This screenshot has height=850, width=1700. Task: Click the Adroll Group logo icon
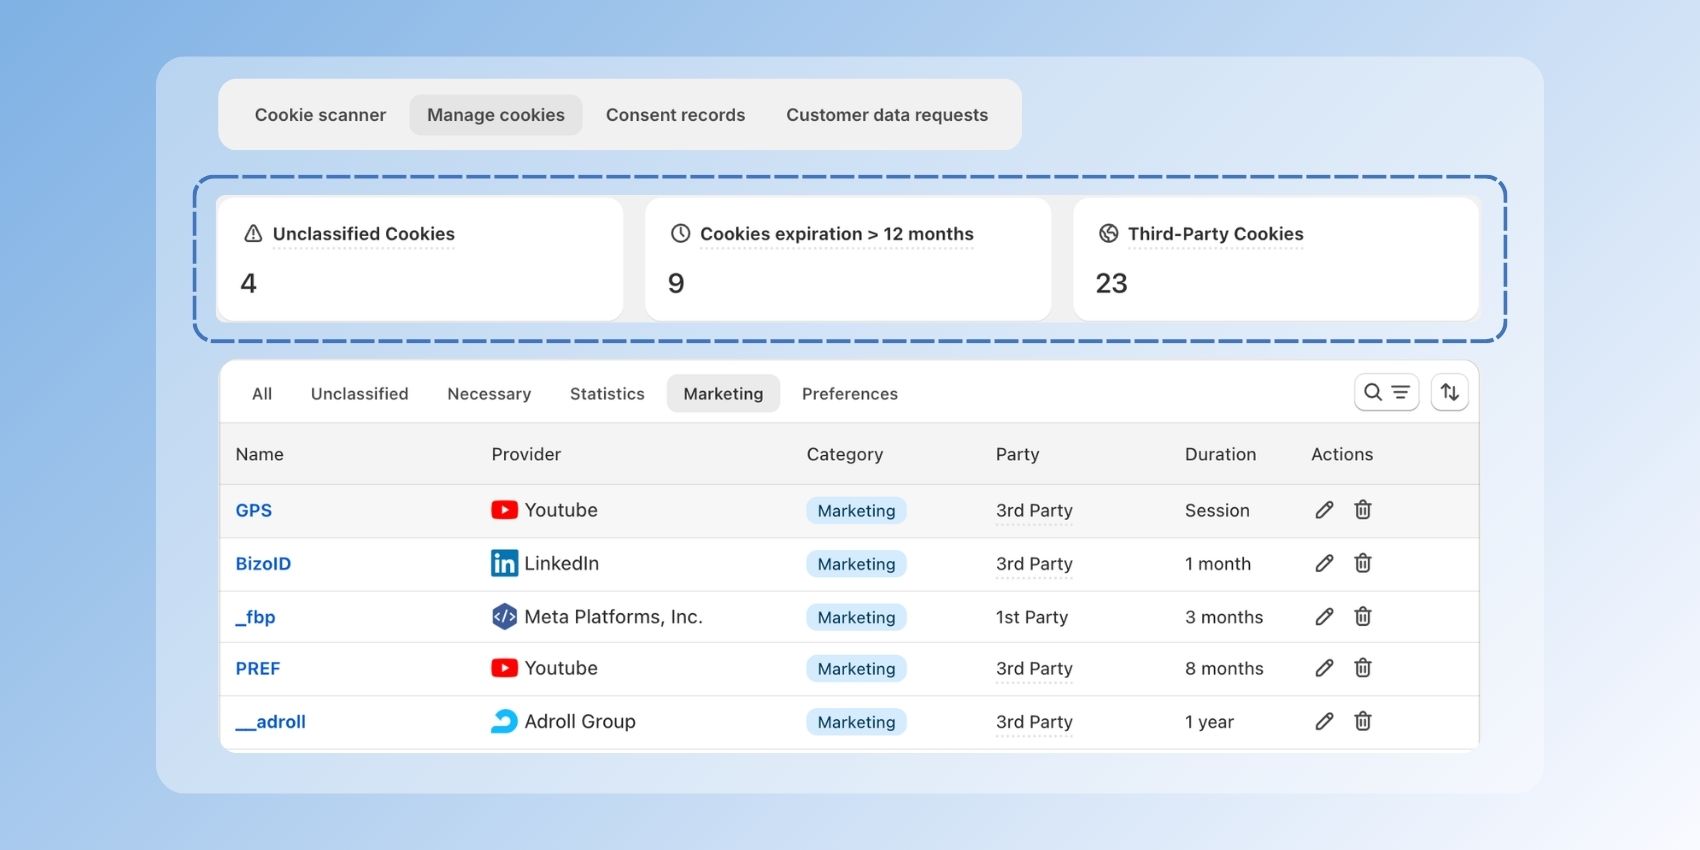[504, 721]
